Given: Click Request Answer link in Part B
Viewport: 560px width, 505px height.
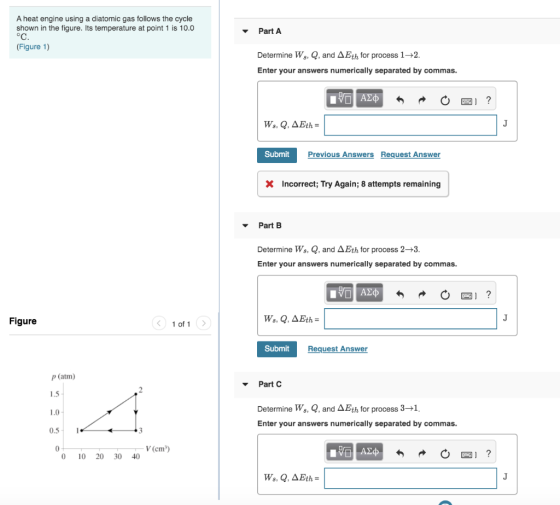Looking at the screenshot, I should coord(338,349).
